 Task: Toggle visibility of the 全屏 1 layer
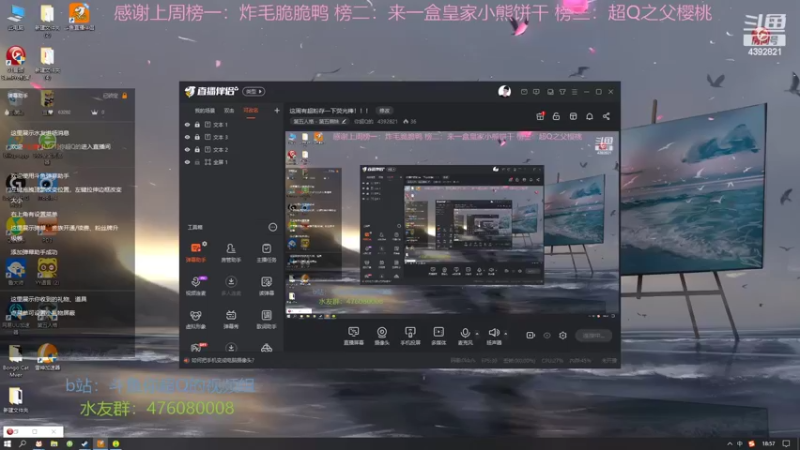tap(187, 162)
